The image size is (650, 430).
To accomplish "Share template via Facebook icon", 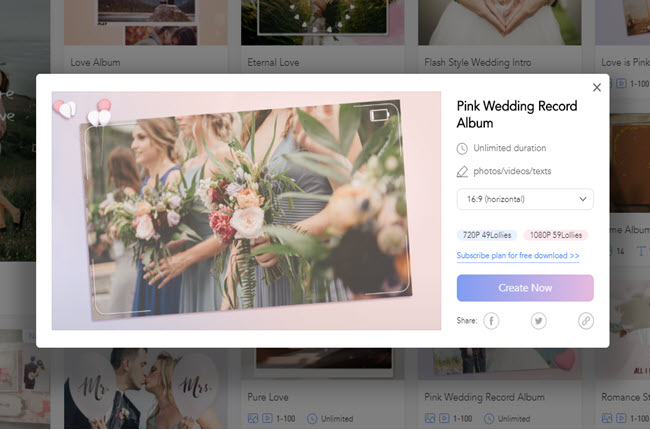I will click(x=491, y=321).
